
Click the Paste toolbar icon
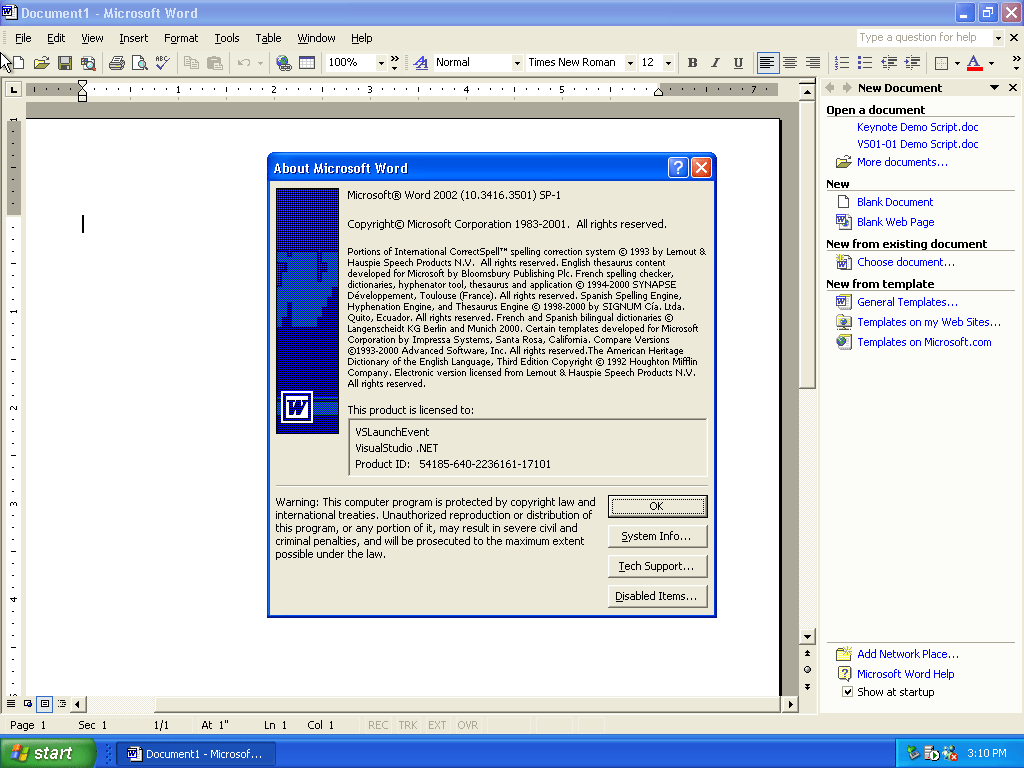[214, 63]
